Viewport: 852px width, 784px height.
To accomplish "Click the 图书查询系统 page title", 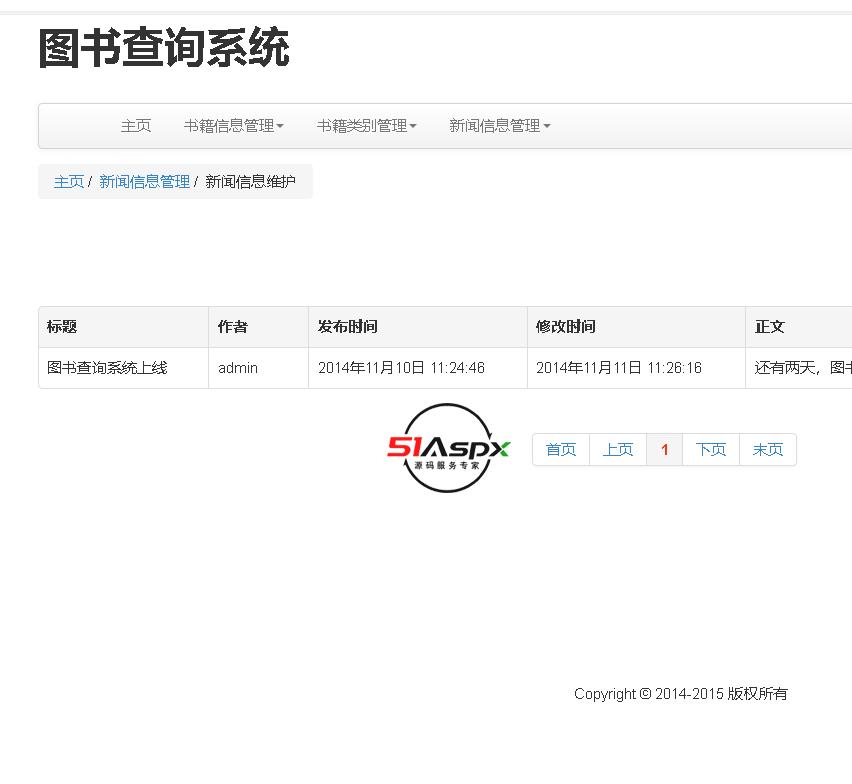I will [164, 48].
